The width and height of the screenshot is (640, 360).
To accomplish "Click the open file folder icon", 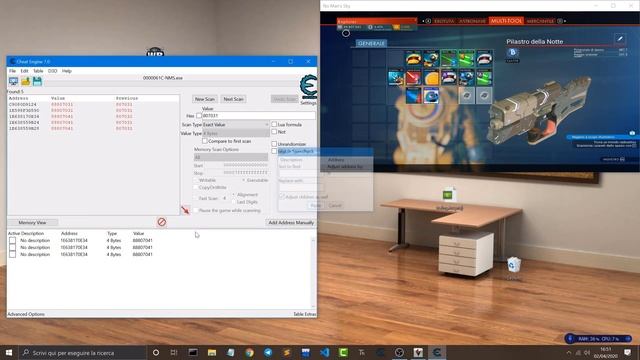I will tap(26, 81).
